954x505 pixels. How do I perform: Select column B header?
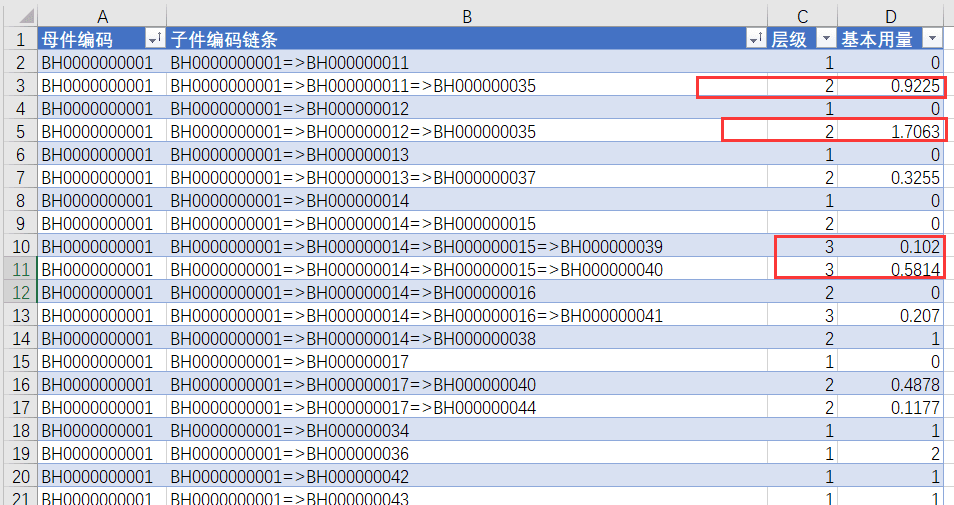pyautogui.click(x=467, y=16)
